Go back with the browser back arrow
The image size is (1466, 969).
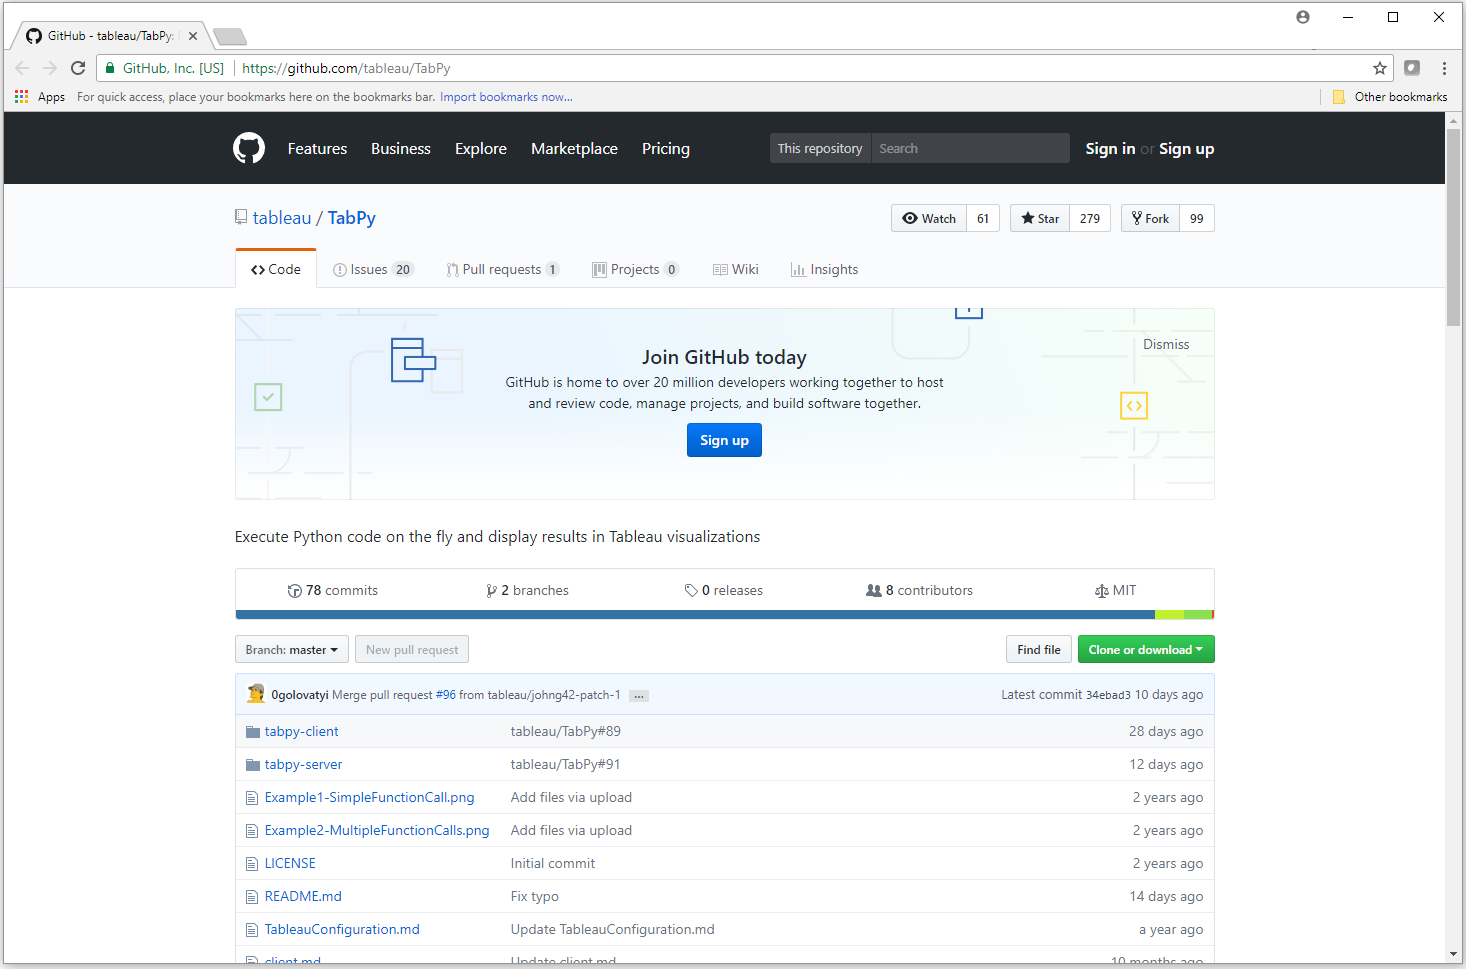(x=22, y=68)
